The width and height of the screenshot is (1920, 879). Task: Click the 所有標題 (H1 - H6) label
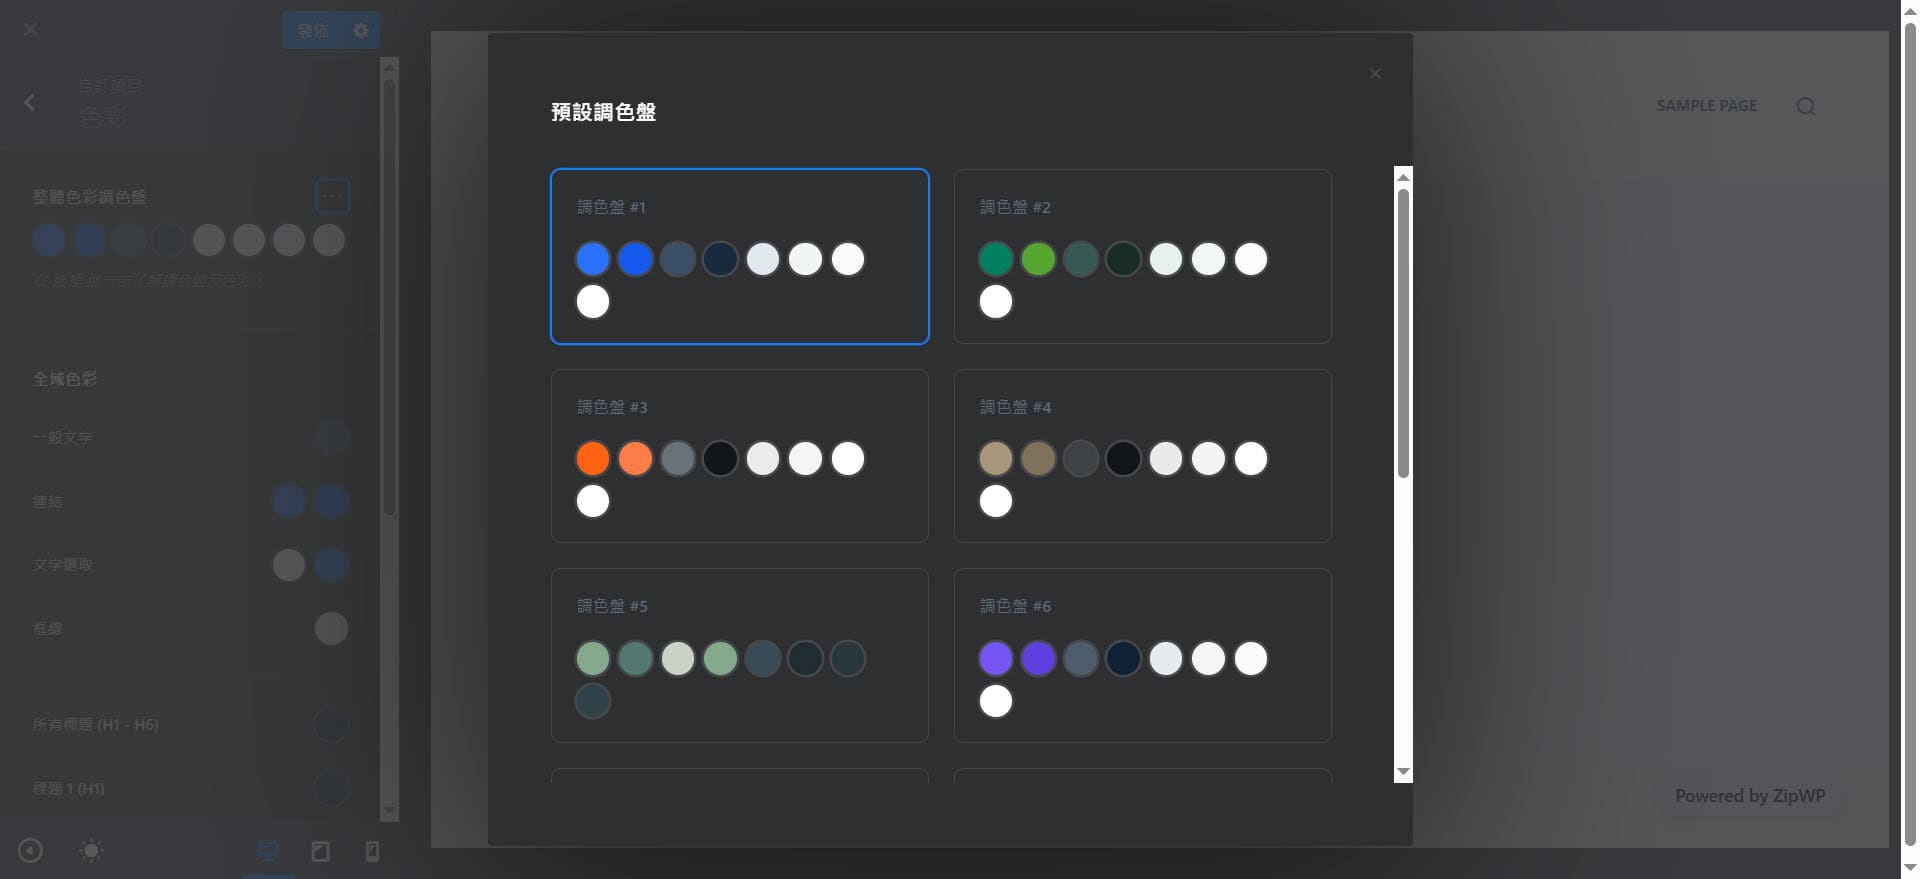click(x=95, y=724)
